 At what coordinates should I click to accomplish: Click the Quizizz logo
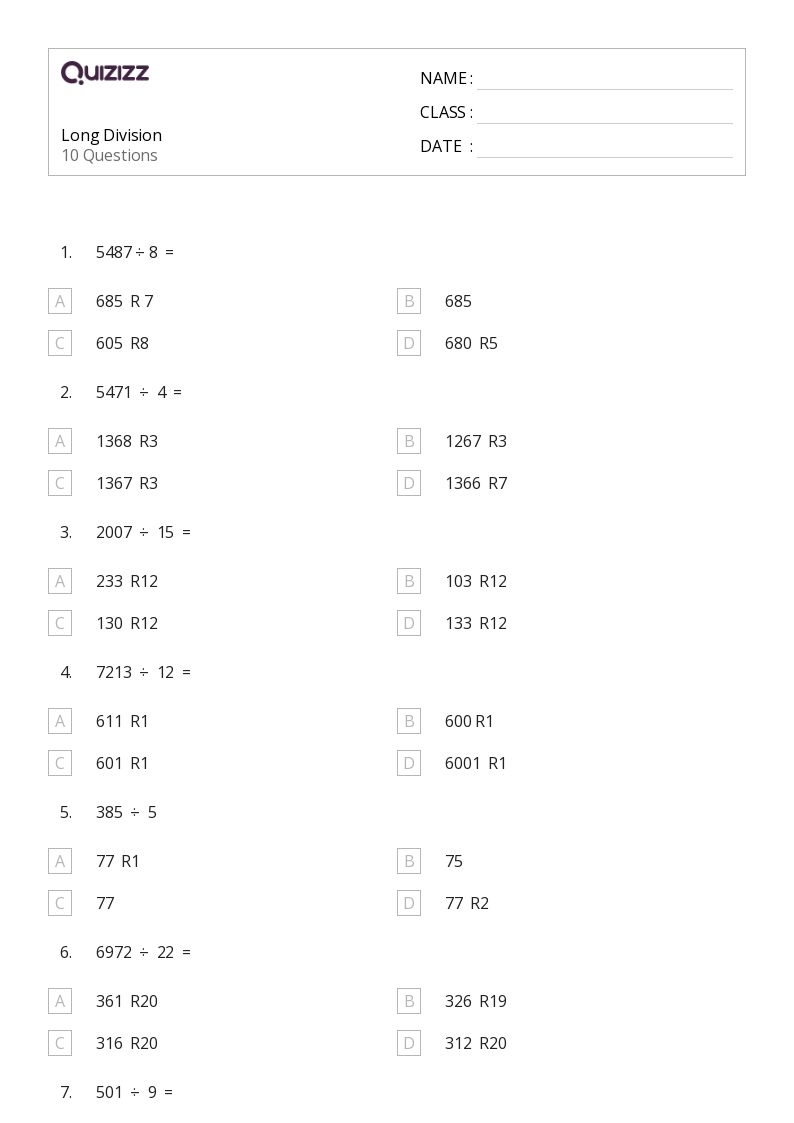[105, 73]
